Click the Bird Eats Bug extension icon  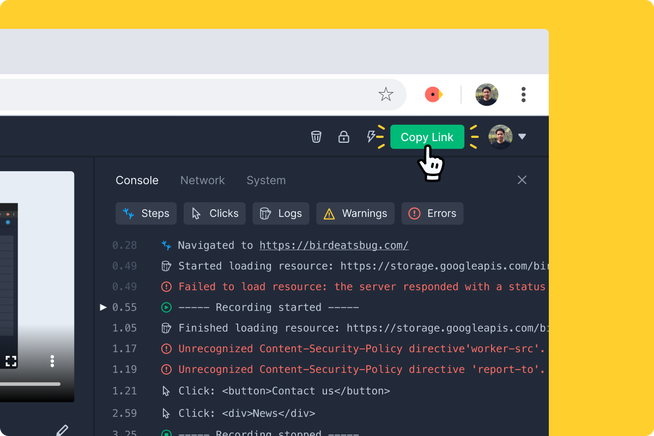click(x=433, y=94)
